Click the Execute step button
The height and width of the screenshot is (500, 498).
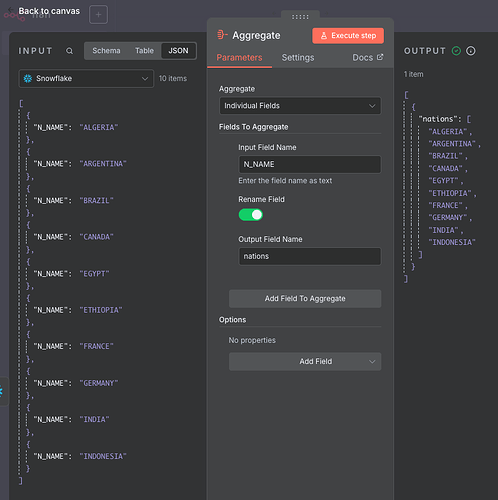point(348,36)
